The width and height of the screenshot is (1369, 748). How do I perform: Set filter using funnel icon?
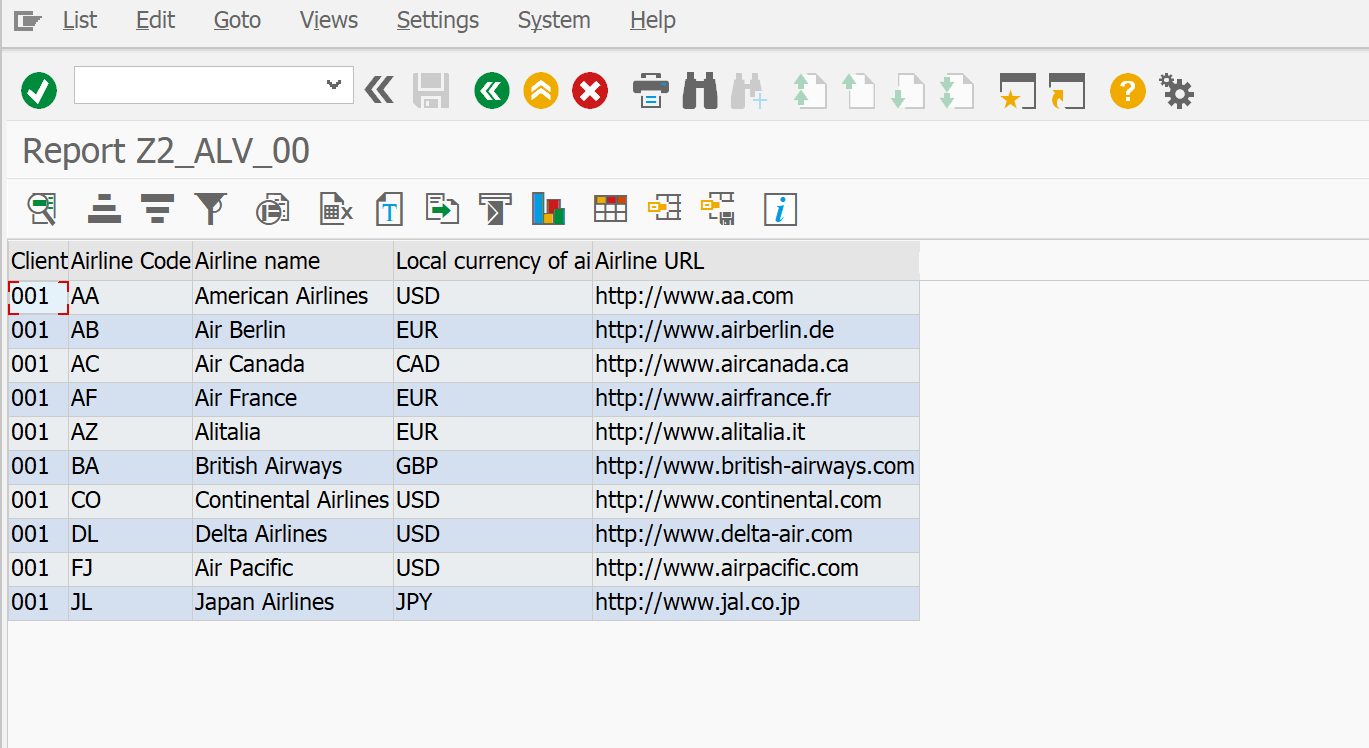click(211, 209)
